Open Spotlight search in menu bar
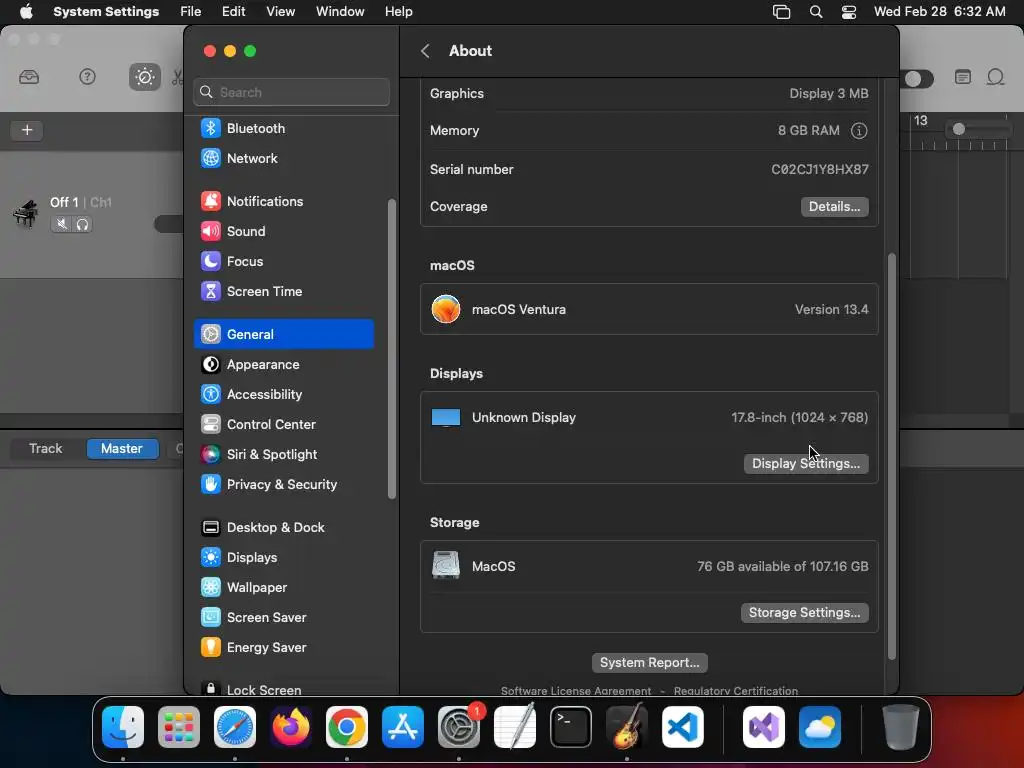 coord(816,12)
